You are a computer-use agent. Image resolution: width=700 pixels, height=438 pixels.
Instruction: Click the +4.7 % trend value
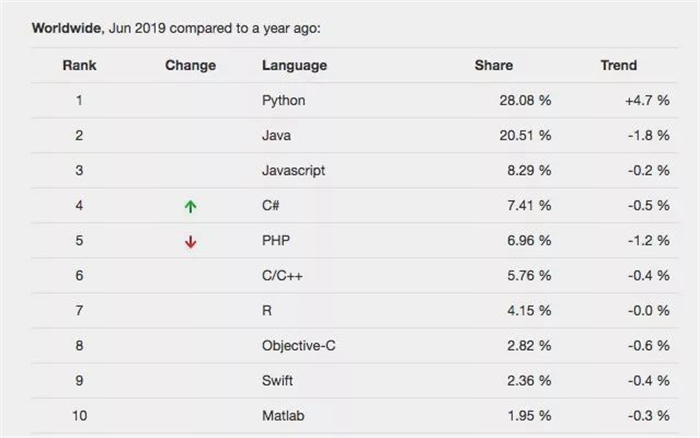[x=647, y=100]
